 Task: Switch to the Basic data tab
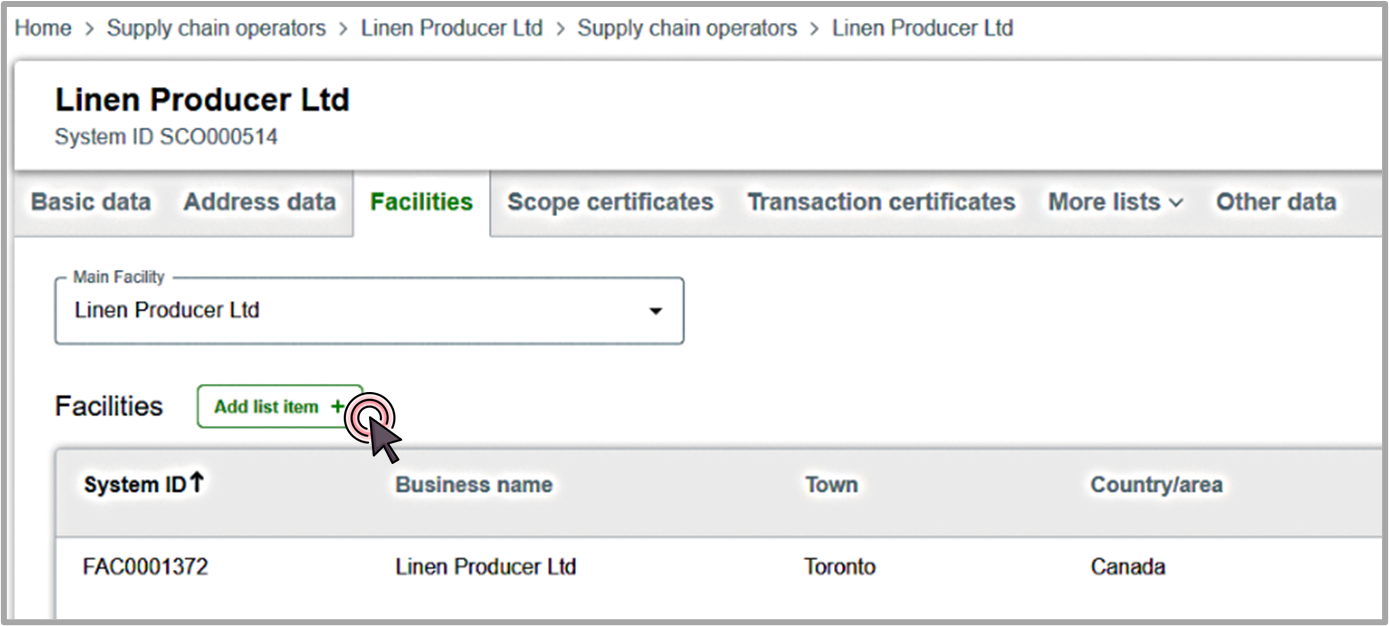tap(91, 202)
